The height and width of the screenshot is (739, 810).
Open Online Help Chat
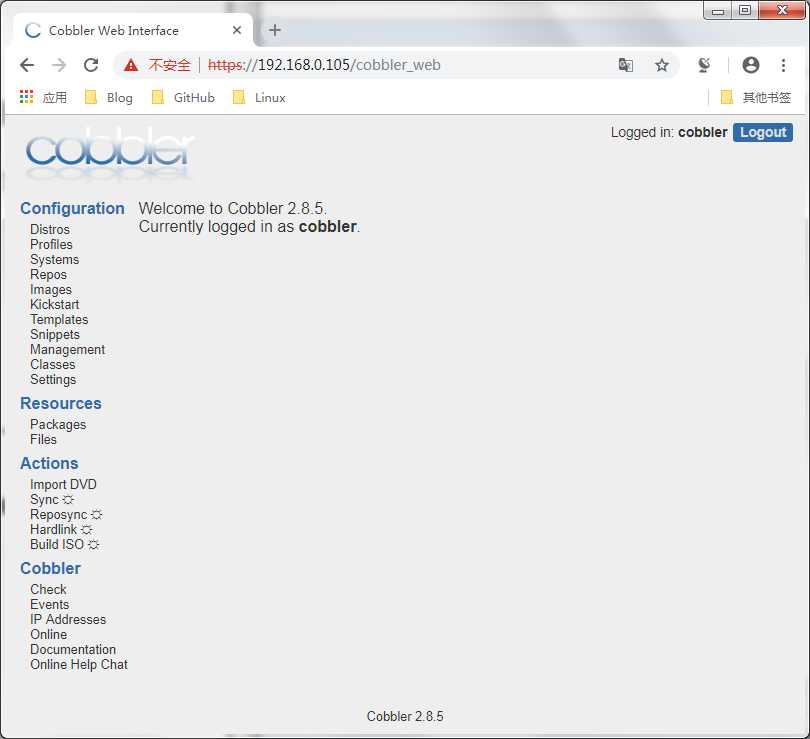point(79,664)
